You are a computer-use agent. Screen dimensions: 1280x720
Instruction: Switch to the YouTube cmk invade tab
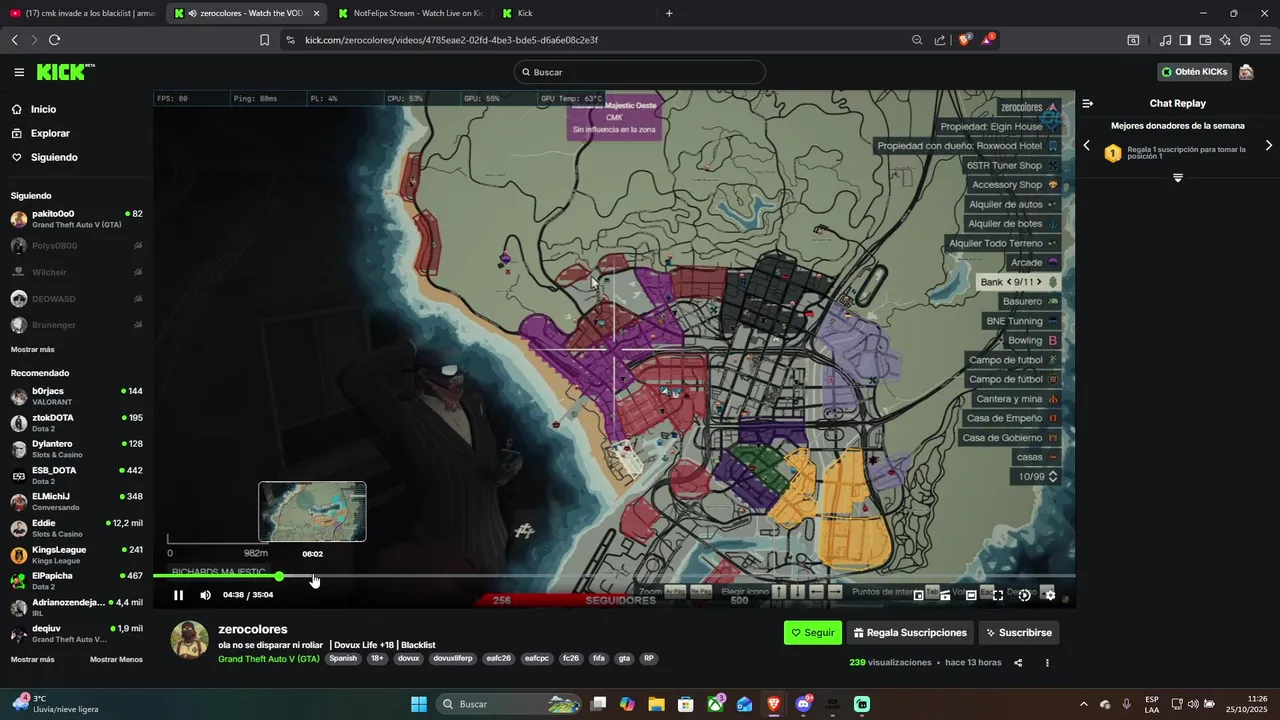coord(82,13)
